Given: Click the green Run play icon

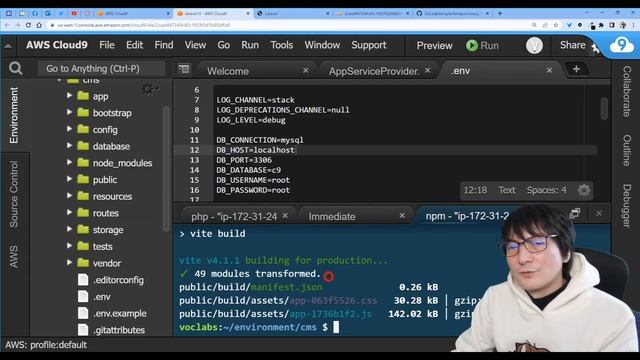Looking at the screenshot, I should pyautogui.click(x=472, y=45).
